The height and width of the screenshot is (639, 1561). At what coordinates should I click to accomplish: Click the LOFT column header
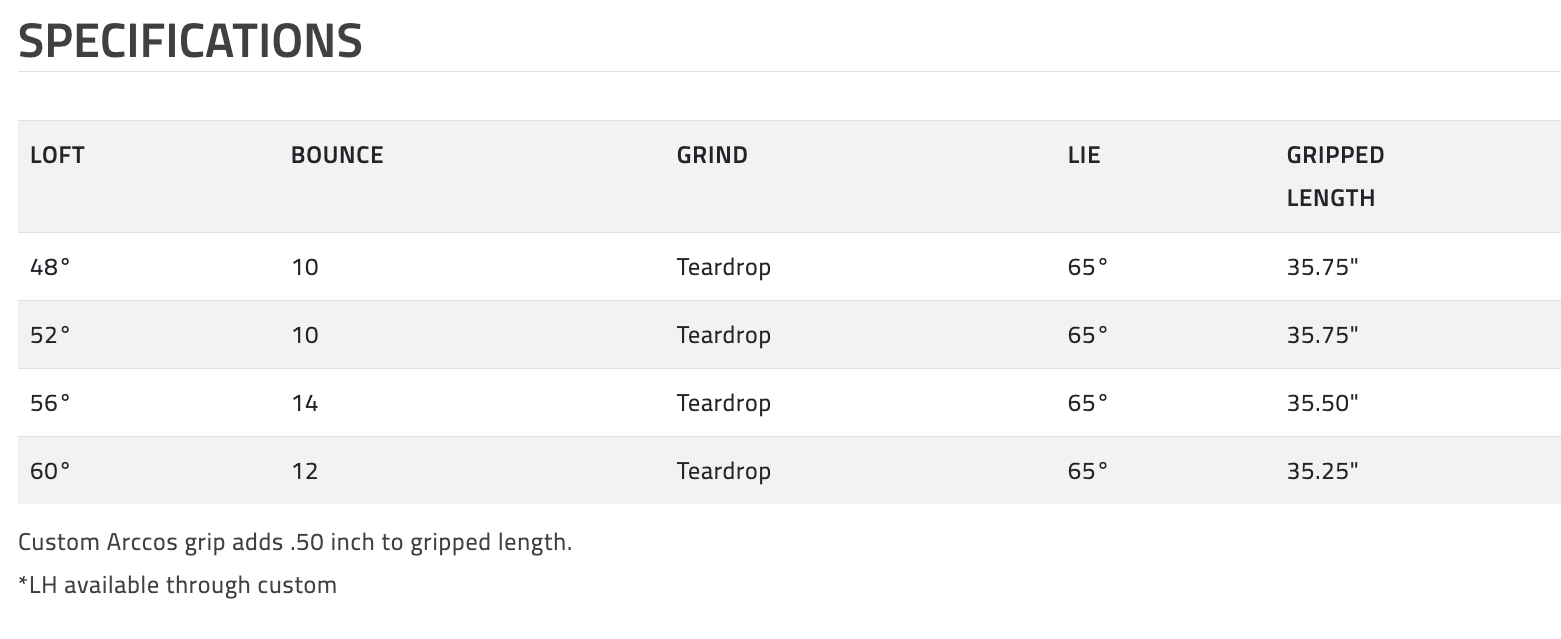57,155
